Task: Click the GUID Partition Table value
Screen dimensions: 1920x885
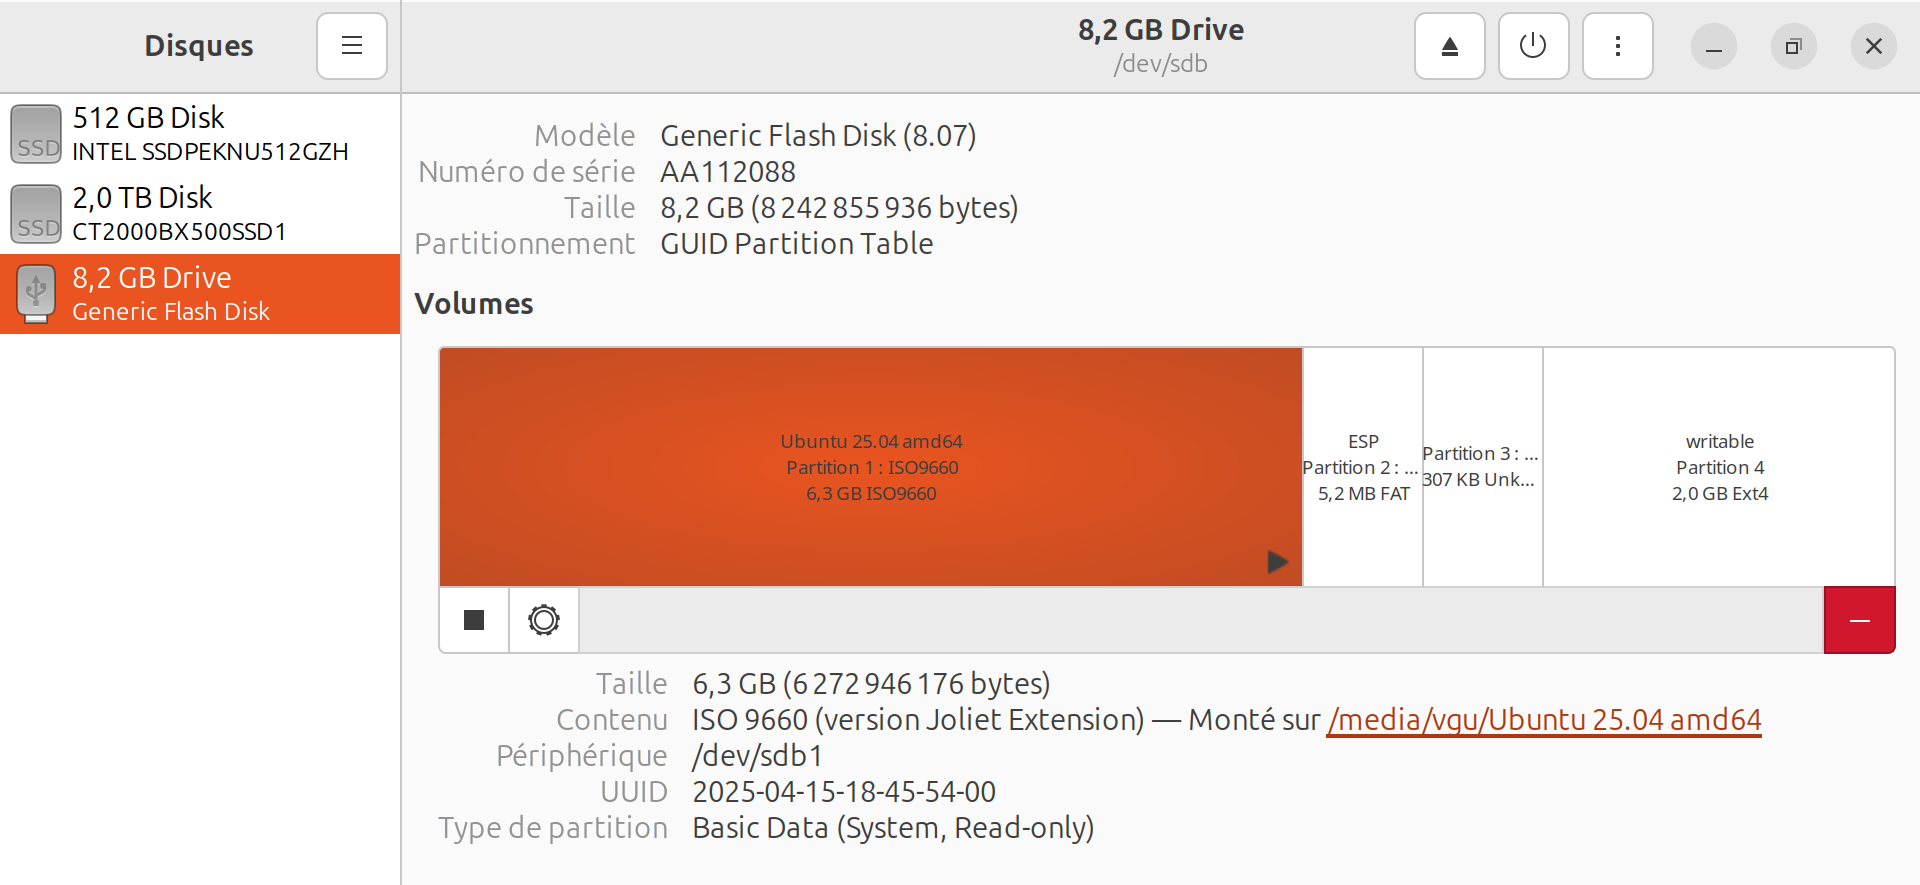Action: (797, 244)
